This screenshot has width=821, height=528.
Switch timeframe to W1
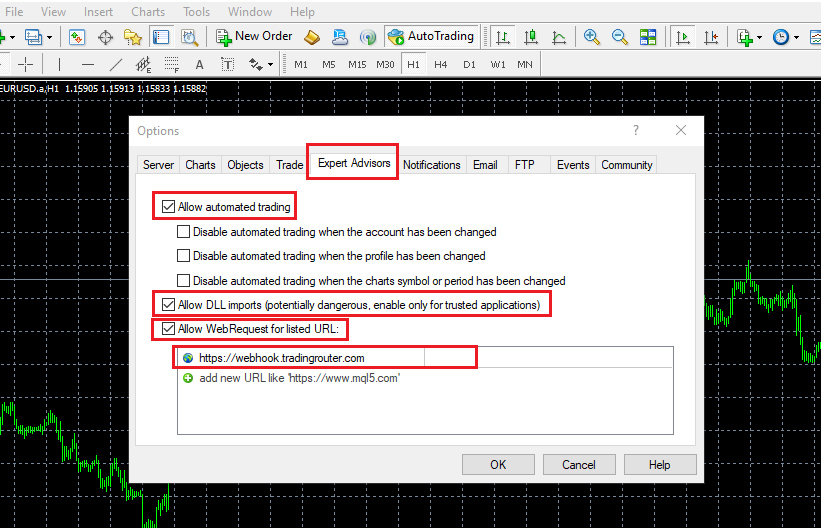click(498, 64)
